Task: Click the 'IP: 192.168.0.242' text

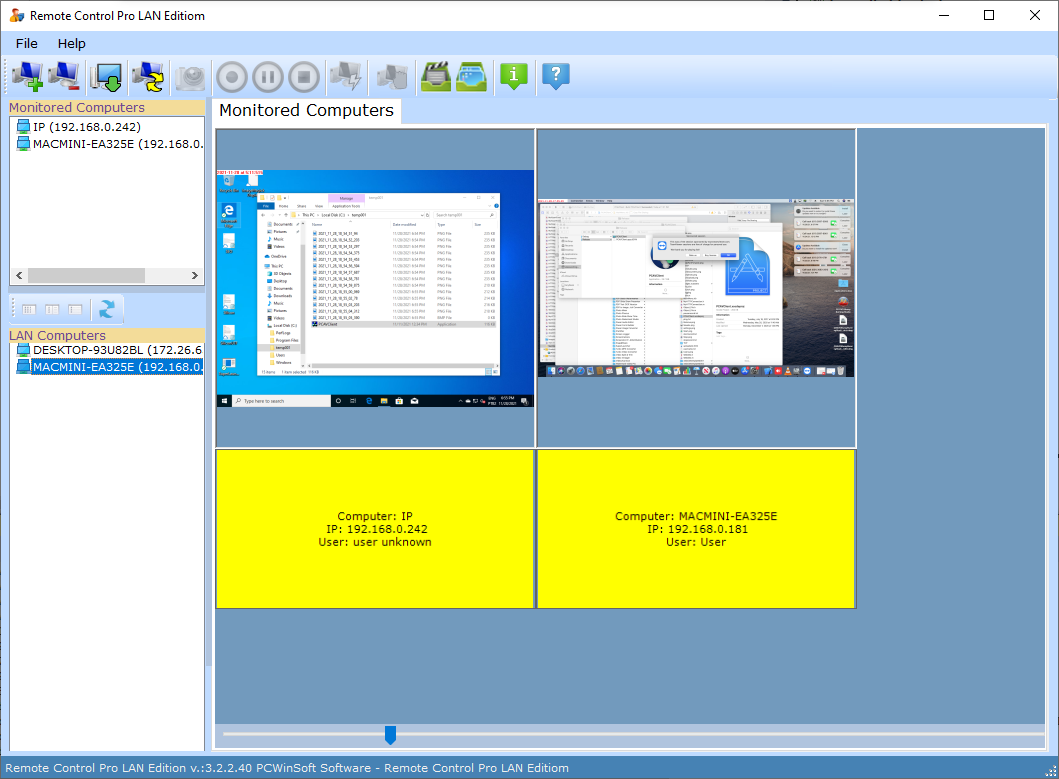Action: point(376,529)
